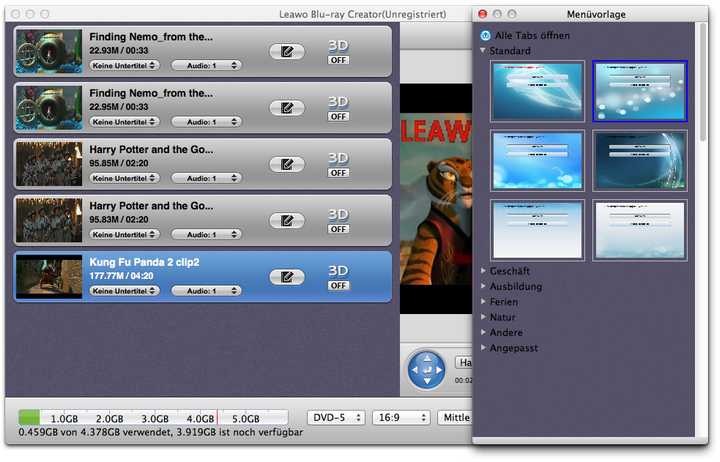Screen dimensions: 720x462
Task: Select the white snowy menu template
Action: pyautogui.click(x=640, y=230)
